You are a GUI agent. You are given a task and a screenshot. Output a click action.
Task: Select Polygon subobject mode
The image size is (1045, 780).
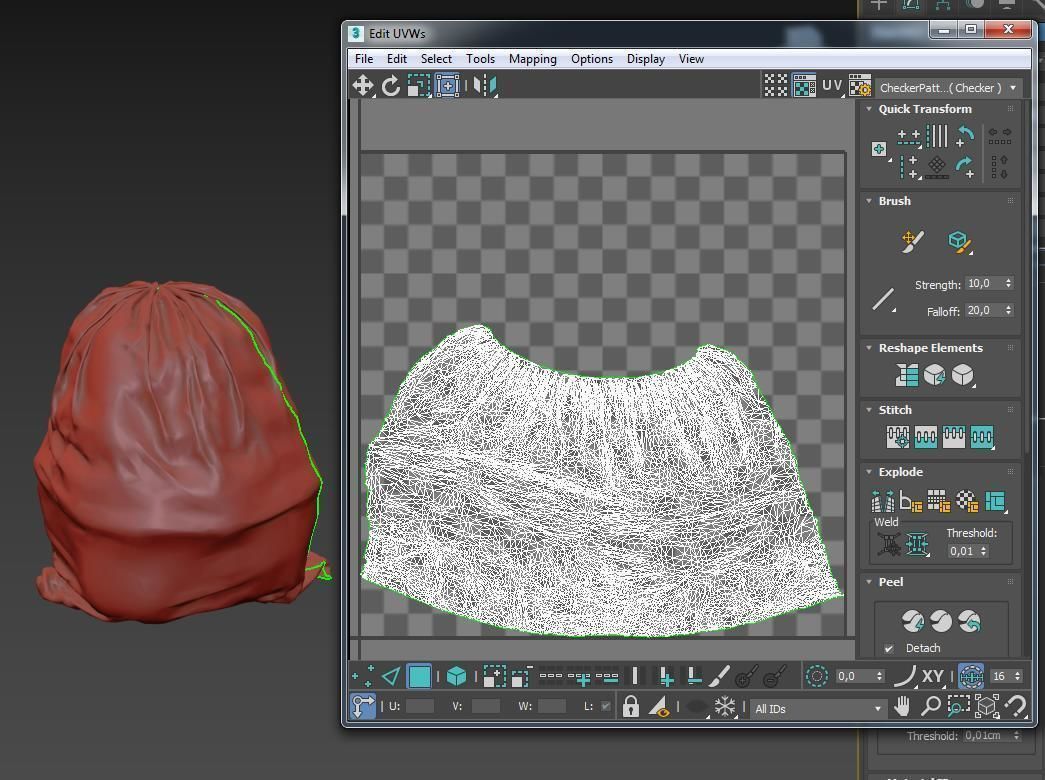419,677
